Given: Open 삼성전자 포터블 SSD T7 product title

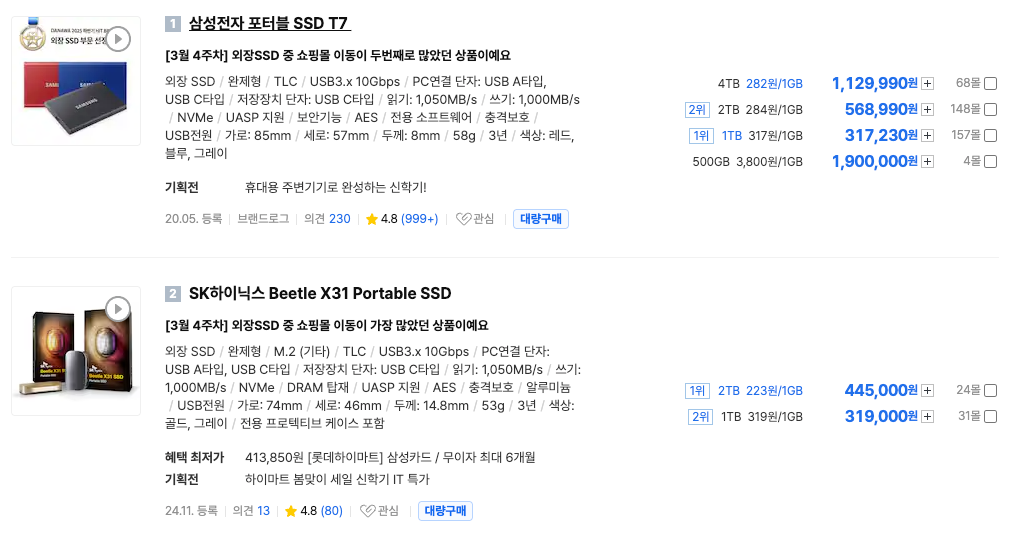Looking at the screenshot, I should coord(269,24).
